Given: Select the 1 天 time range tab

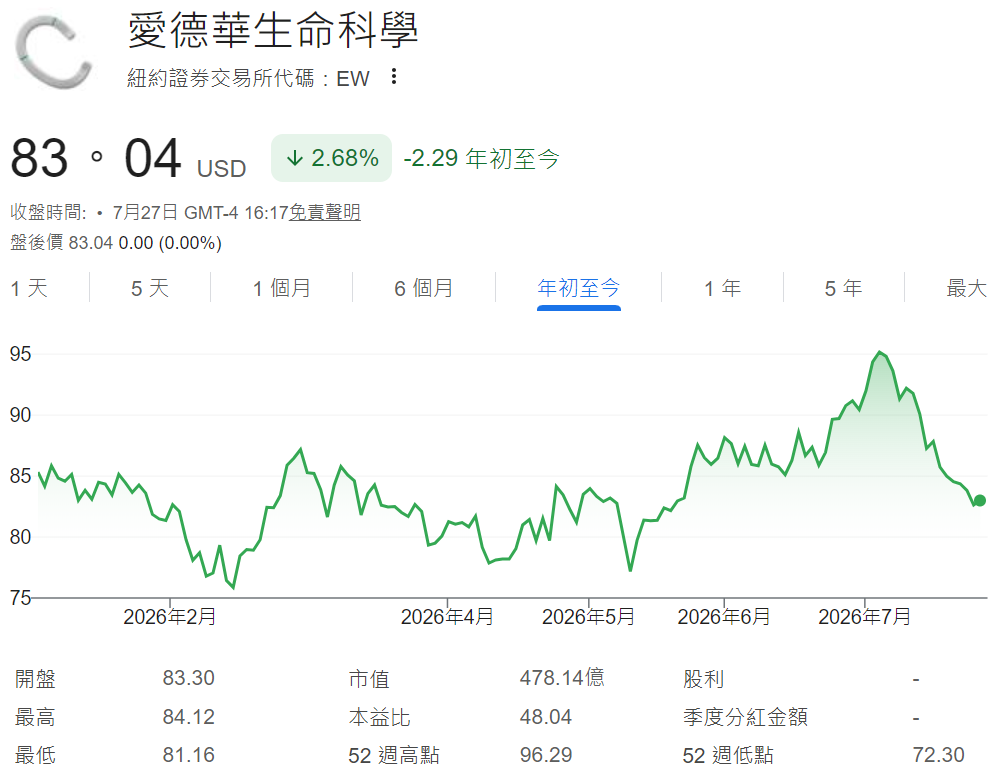Looking at the screenshot, I should click(29, 288).
